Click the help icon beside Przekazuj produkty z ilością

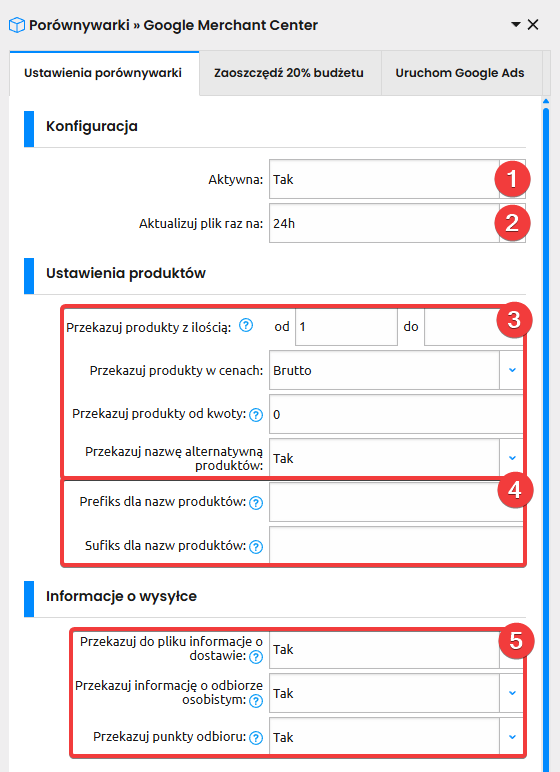[246, 325]
